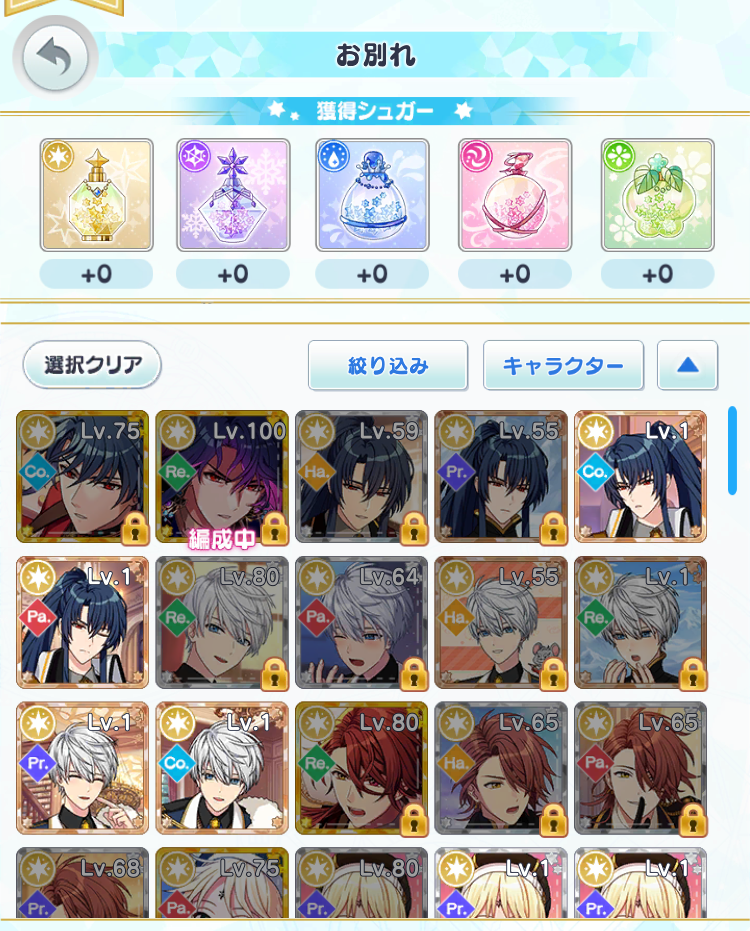
Task: Select the green flower sugar bottle
Action: click(x=657, y=195)
